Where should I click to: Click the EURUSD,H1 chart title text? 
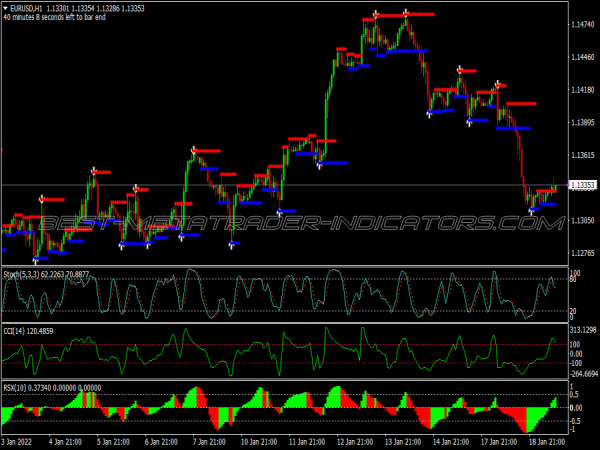[x=24, y=8]
